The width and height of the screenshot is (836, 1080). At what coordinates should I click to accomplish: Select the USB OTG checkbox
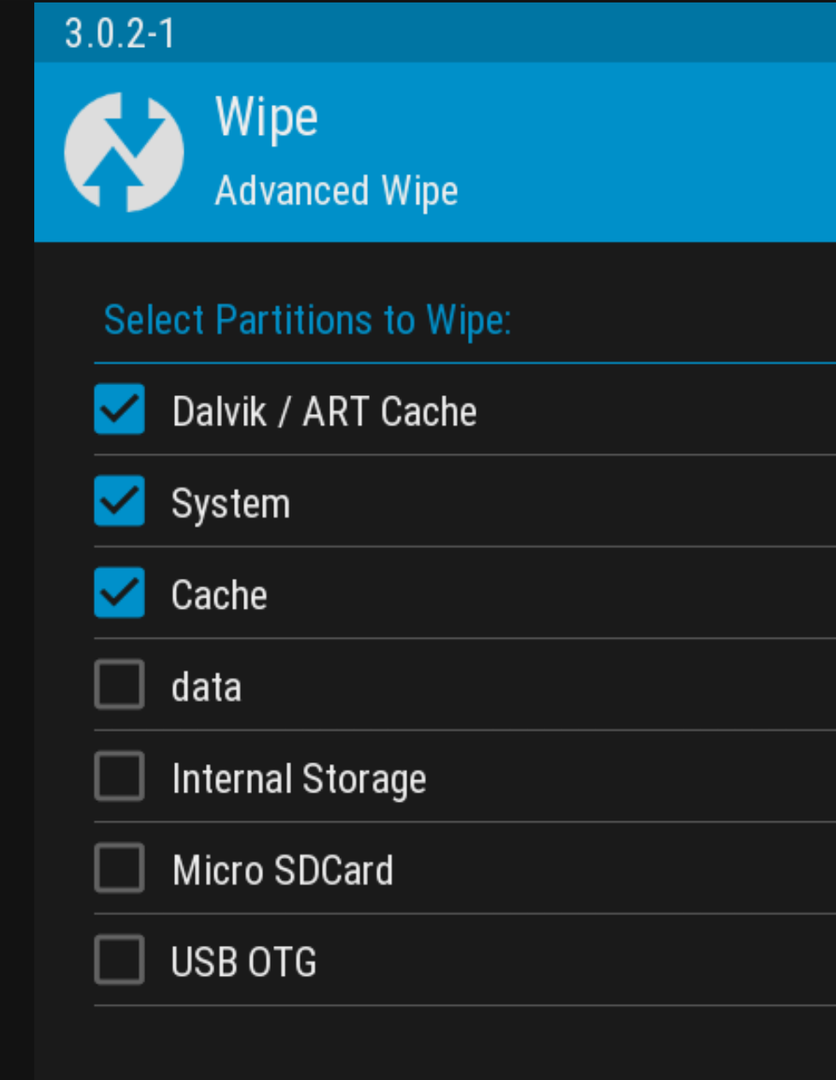point(119,959)
